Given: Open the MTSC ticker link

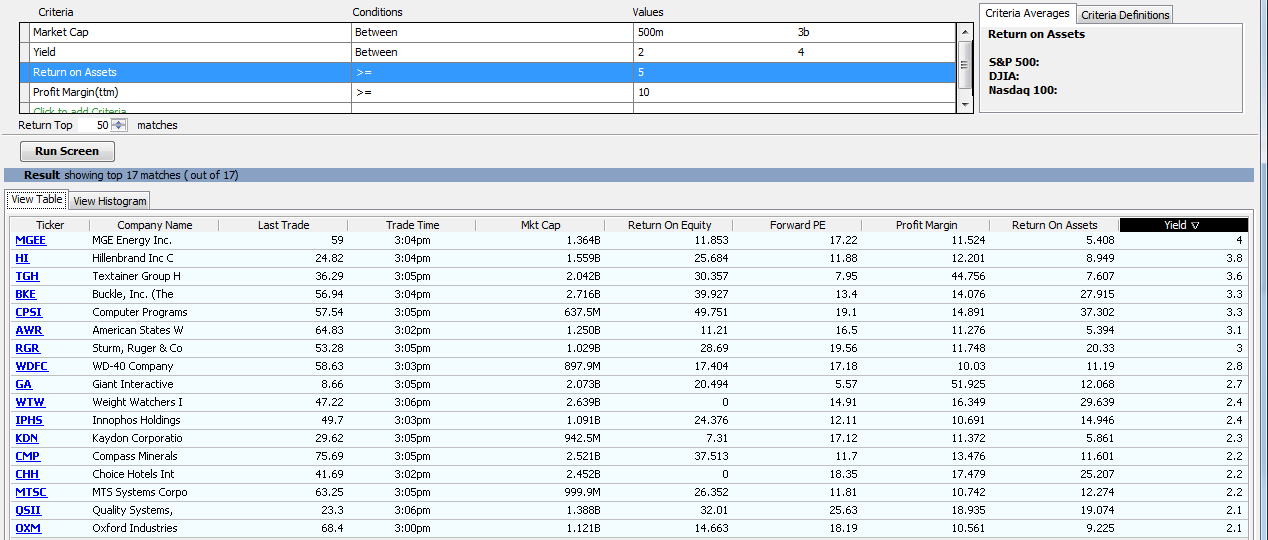Looking at the screenshot, I should click(31, 492).
